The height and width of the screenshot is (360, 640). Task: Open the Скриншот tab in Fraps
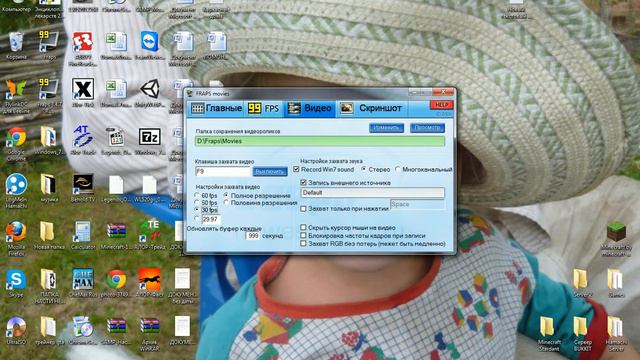tap(371, 108)
